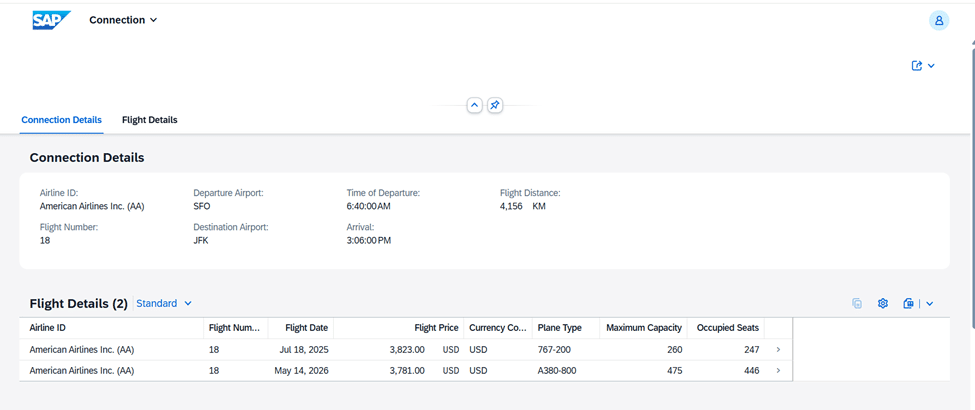This screenshot has width=975, height=410.
Task: Pin the header using the pin icon
Action: pyautogui.click(x=495, y=105)
